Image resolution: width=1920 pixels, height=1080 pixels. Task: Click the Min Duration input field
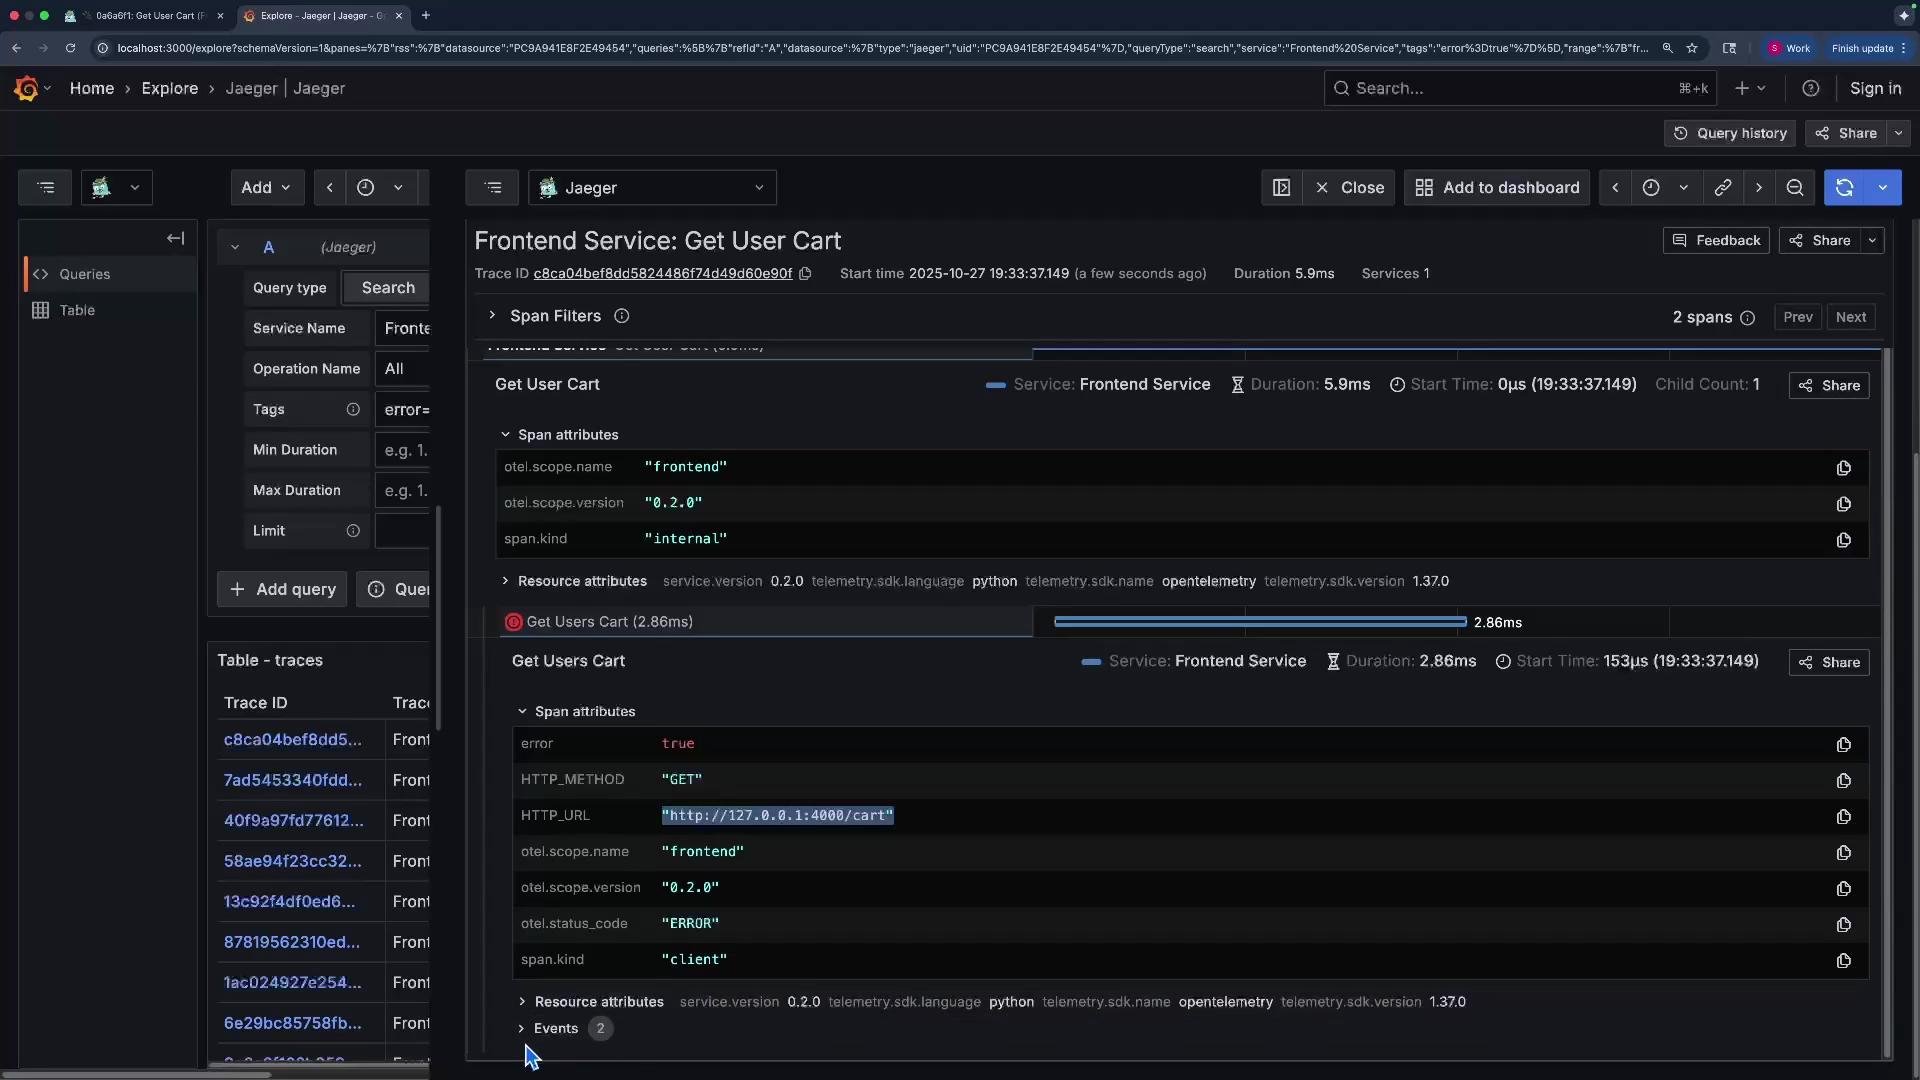pyautogui.click(x=402, y=450)
